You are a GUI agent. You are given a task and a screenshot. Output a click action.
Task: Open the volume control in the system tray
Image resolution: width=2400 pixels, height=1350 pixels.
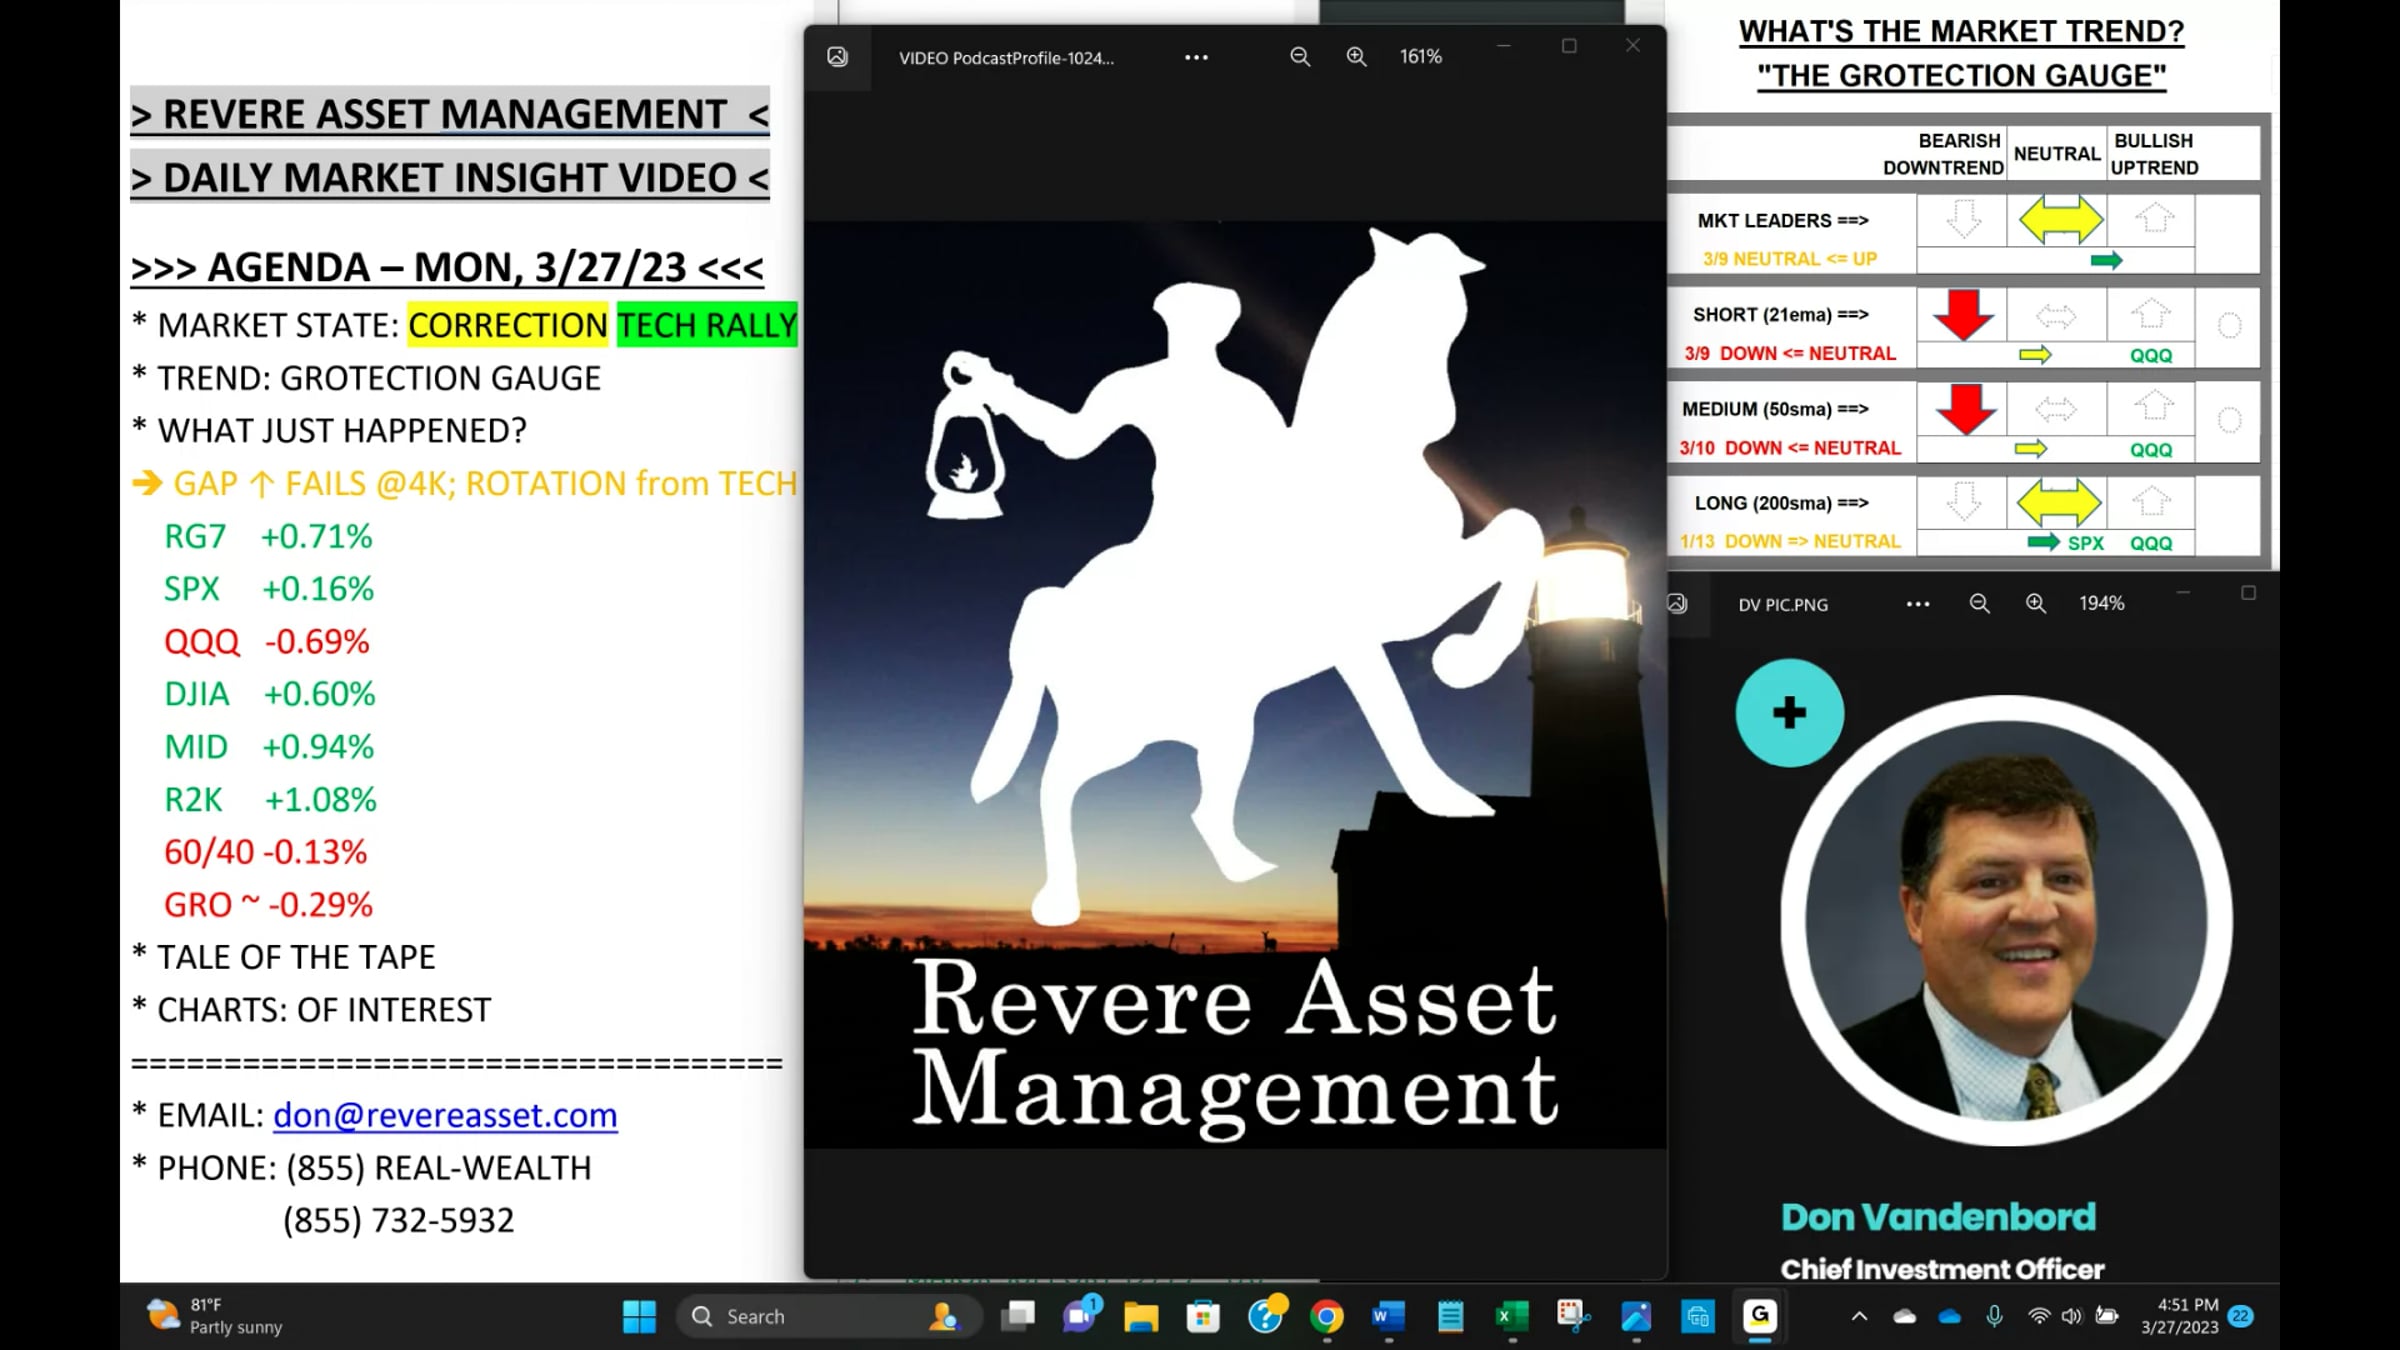[2071, 1316]
